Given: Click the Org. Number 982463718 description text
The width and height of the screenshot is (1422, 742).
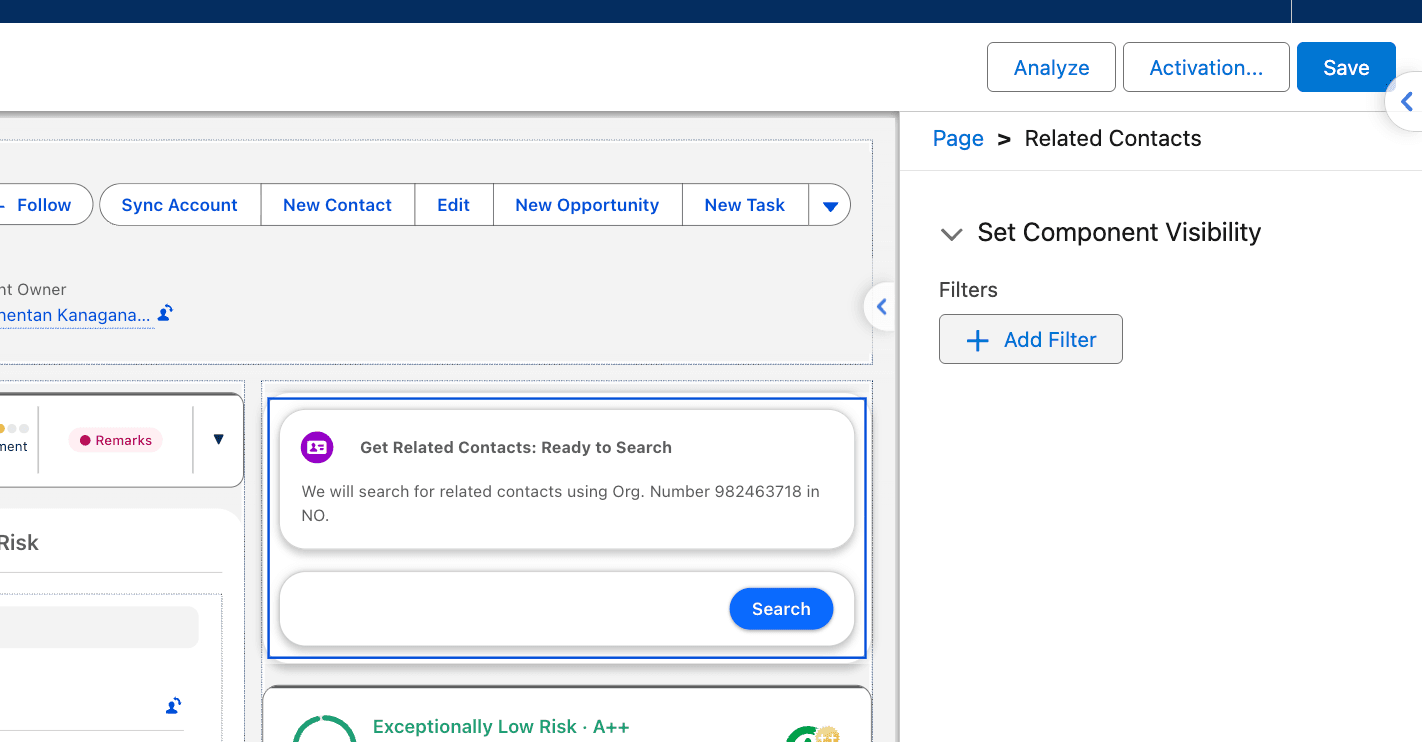Looking at the screenshot, I should pyautogui.click(x=561, y=504).
